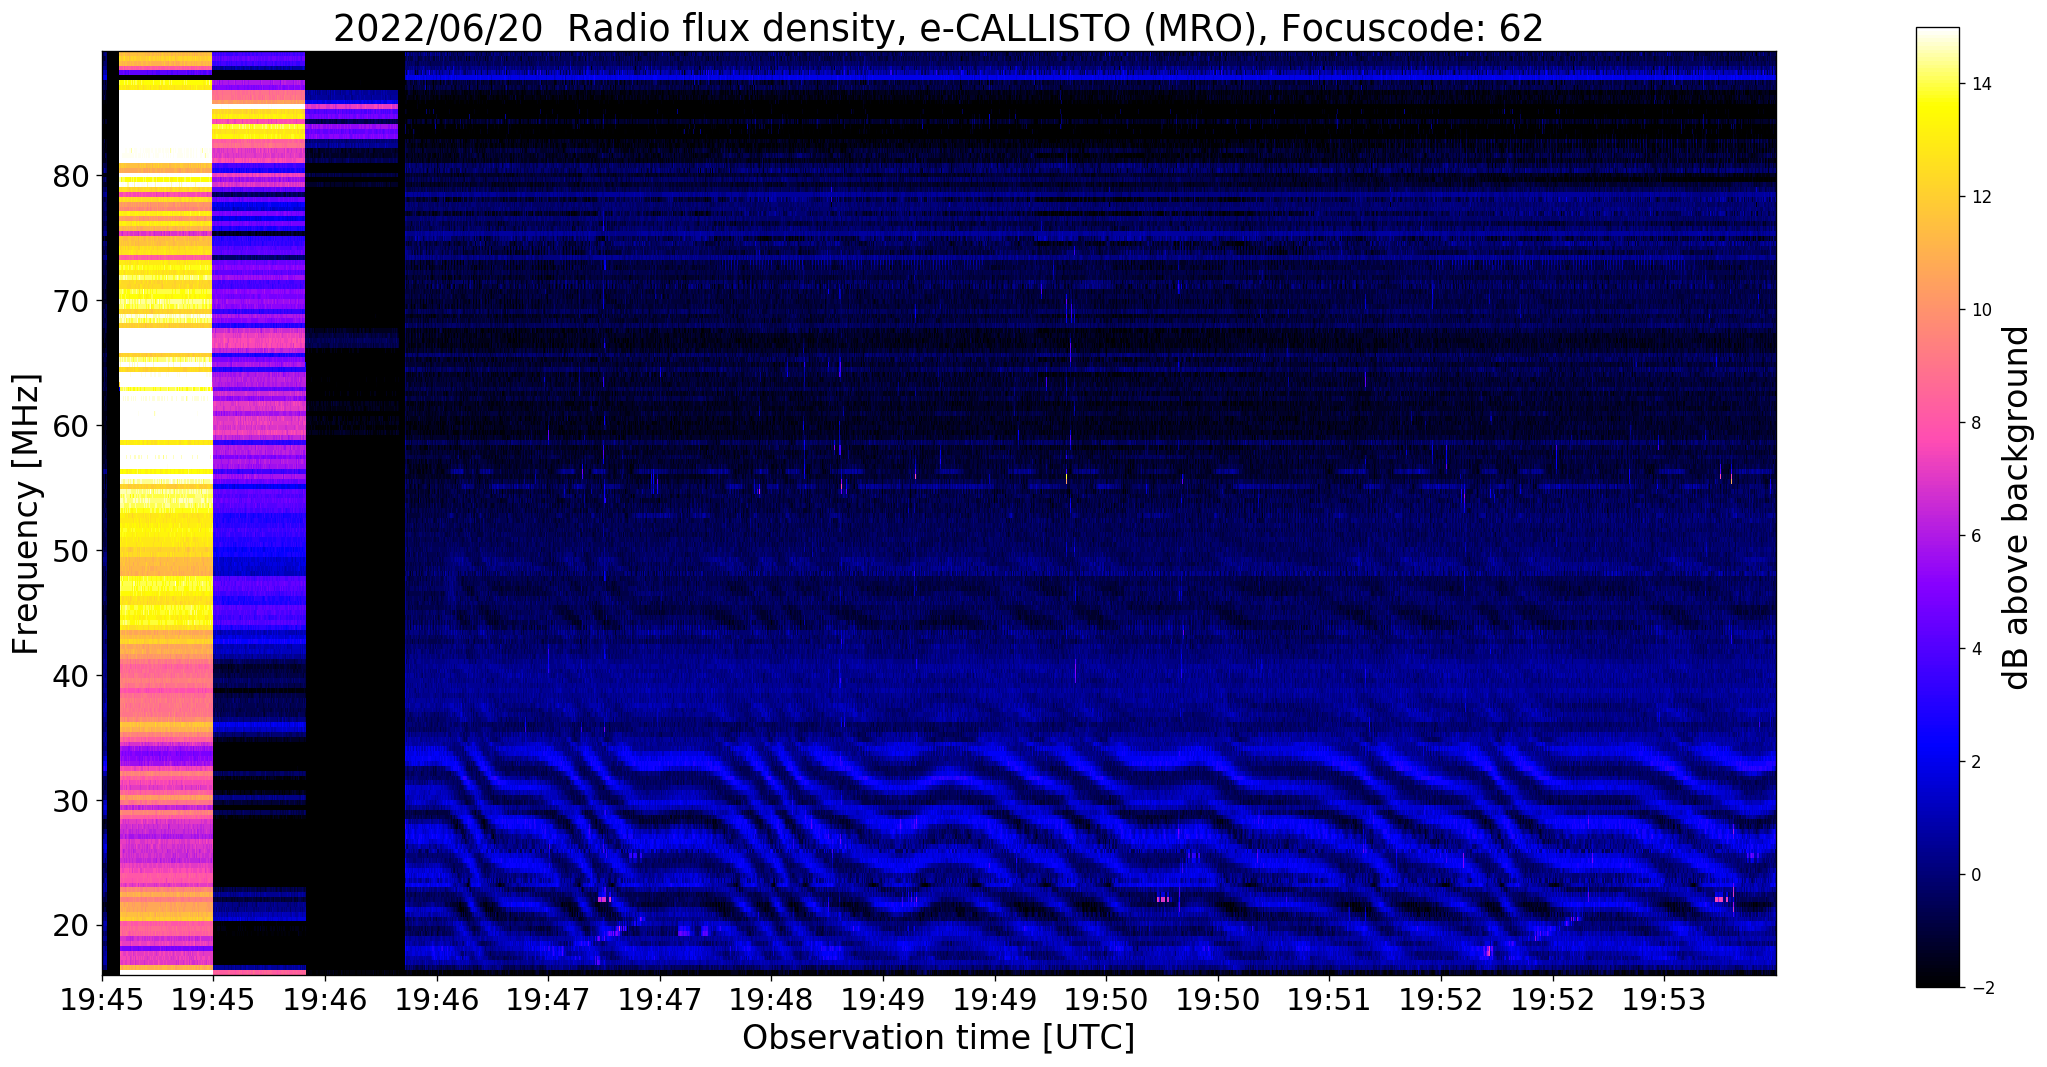Click the 40 MHz frequency tick label
Viewport: 2047px width, 1067px height.
pyautogui.click(x=71, y=676)
